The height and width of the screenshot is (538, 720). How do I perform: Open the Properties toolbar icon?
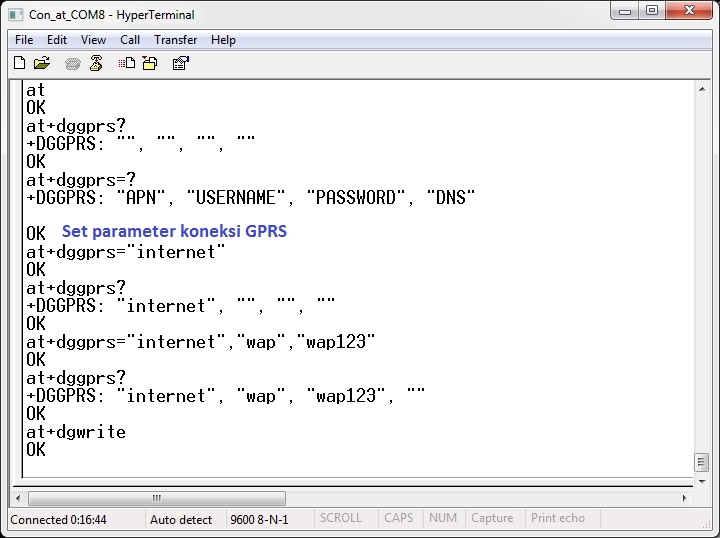[x=181, y=63]
